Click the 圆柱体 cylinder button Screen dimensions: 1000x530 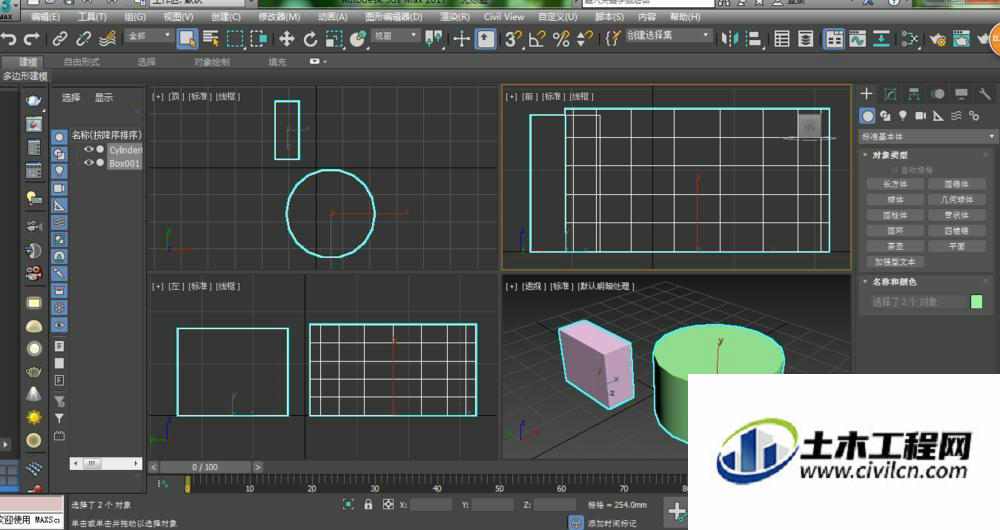point(895,215)
